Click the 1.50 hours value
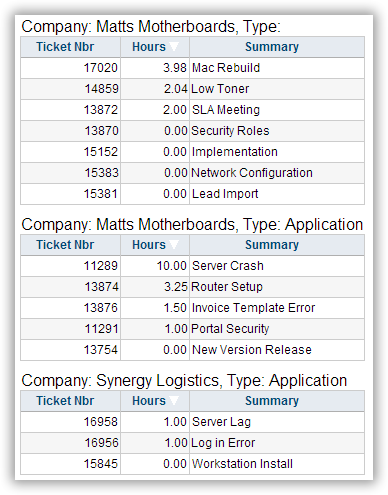 point(175,308)
